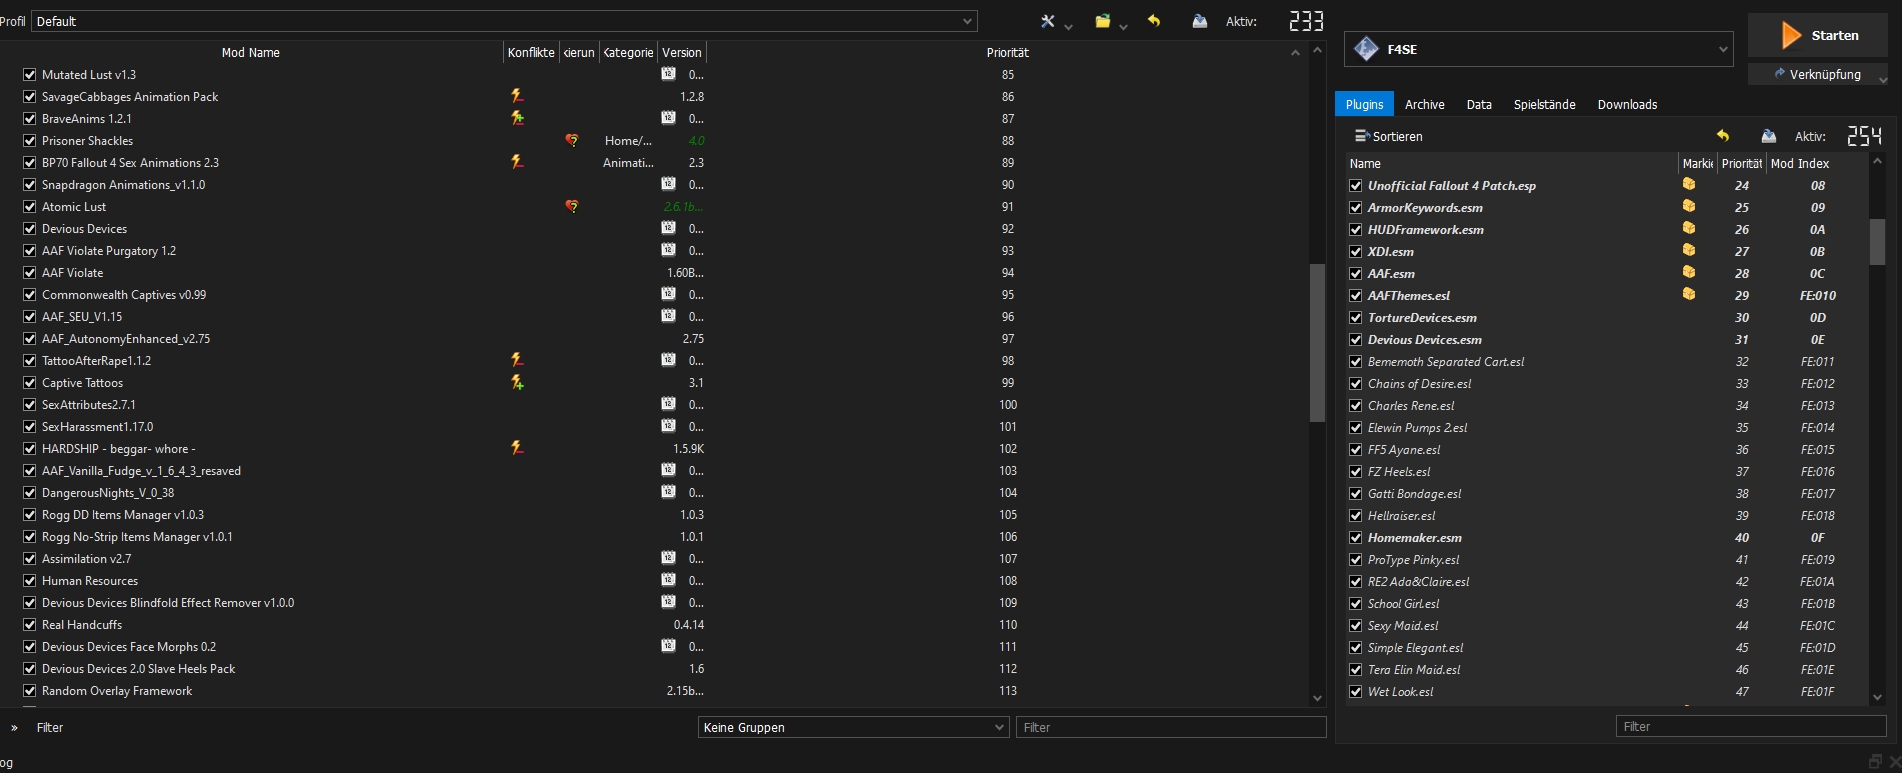Click the plugin list Filter input field
This screenshot has height=773, width=1902.
[x=1751, y=726]
